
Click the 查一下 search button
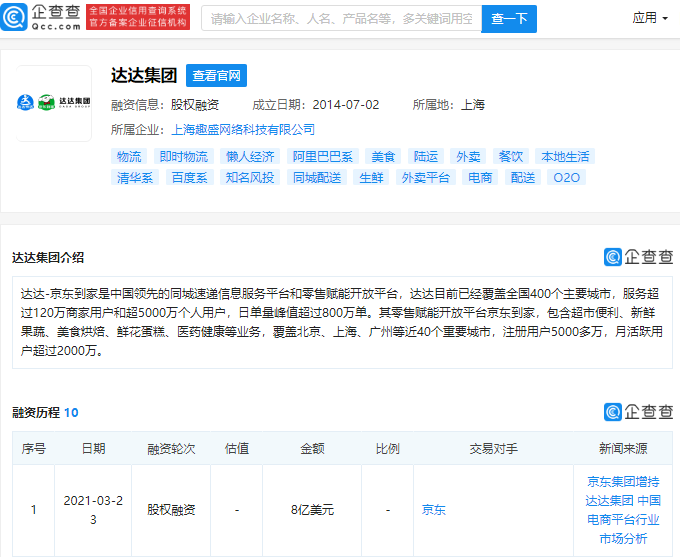click(509, 19)
